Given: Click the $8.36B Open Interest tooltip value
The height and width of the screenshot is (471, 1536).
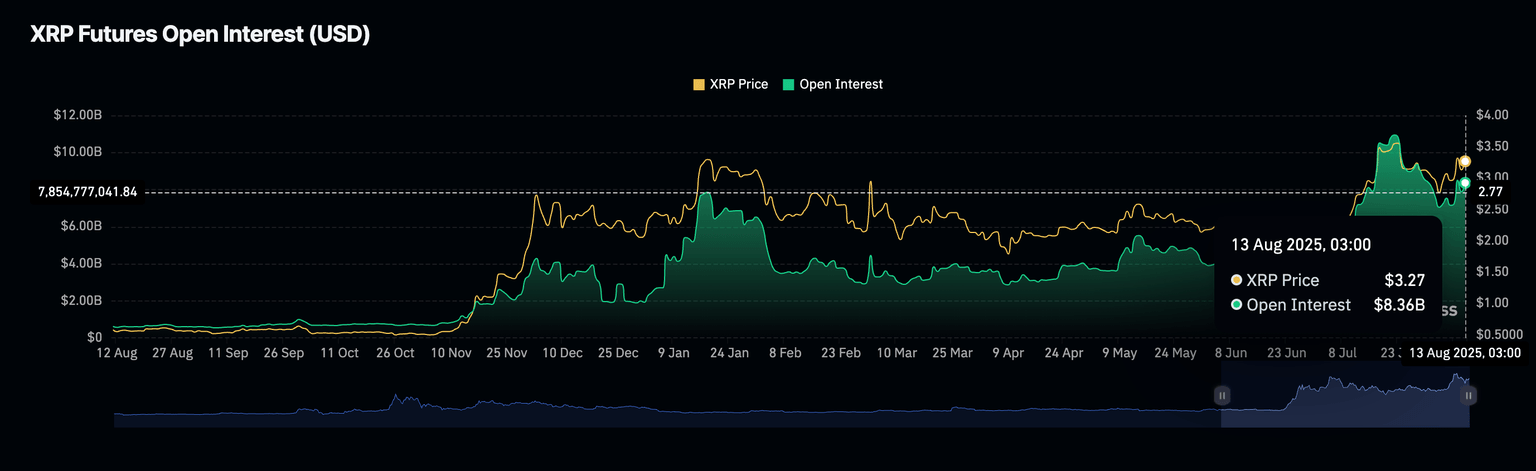Looking at the screenshot, I should click(1398, 305).
